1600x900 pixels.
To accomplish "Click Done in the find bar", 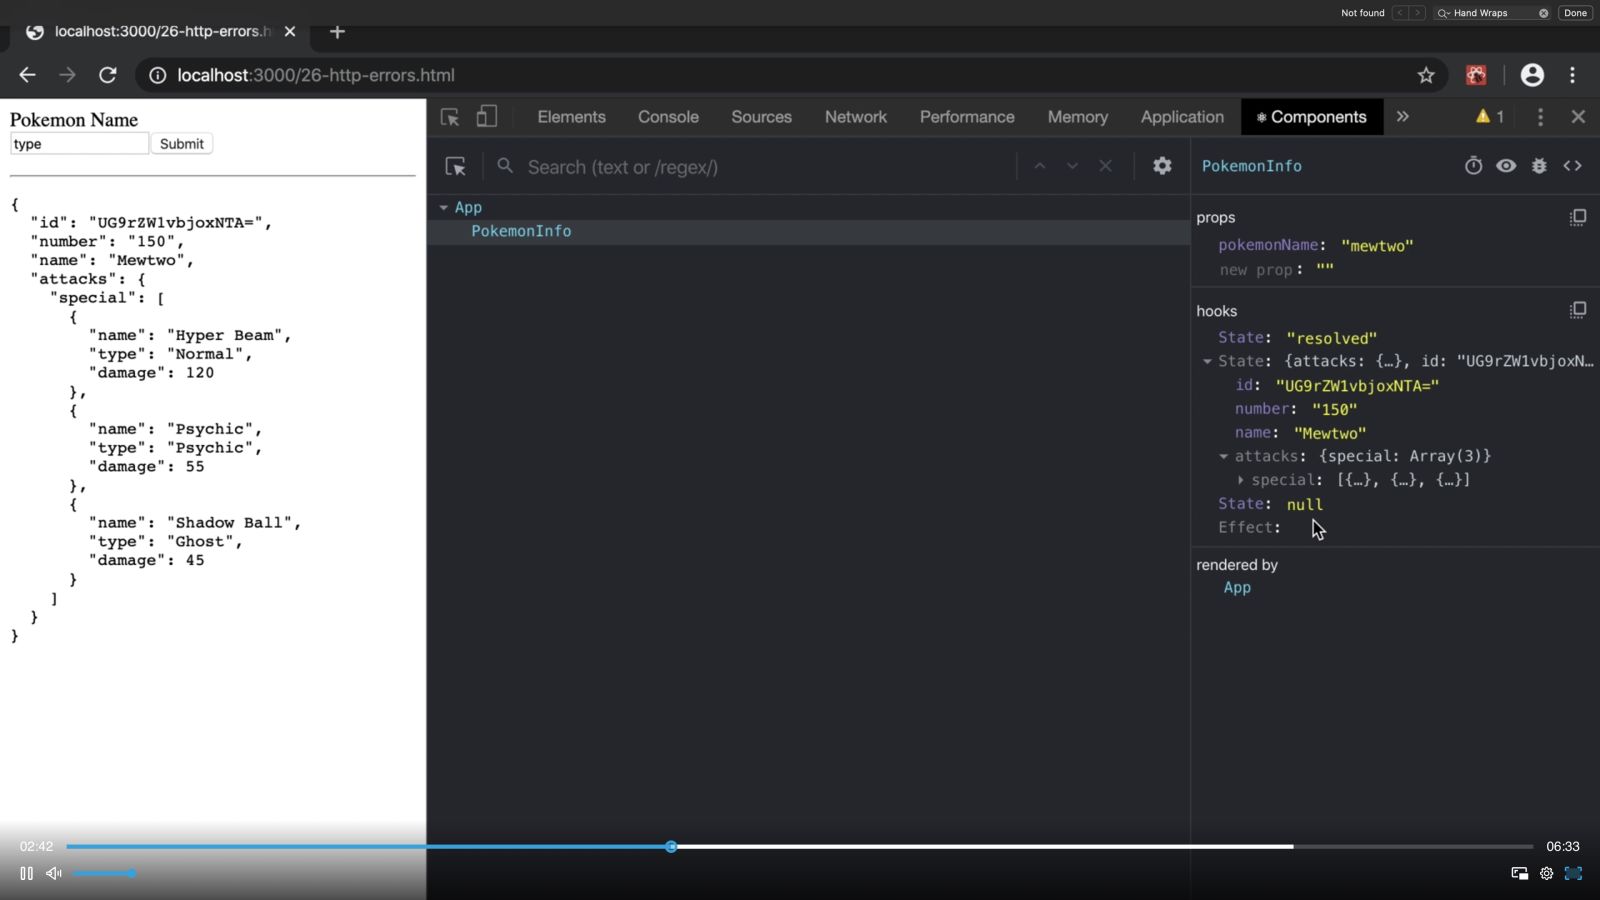I will click(1575, 13).
